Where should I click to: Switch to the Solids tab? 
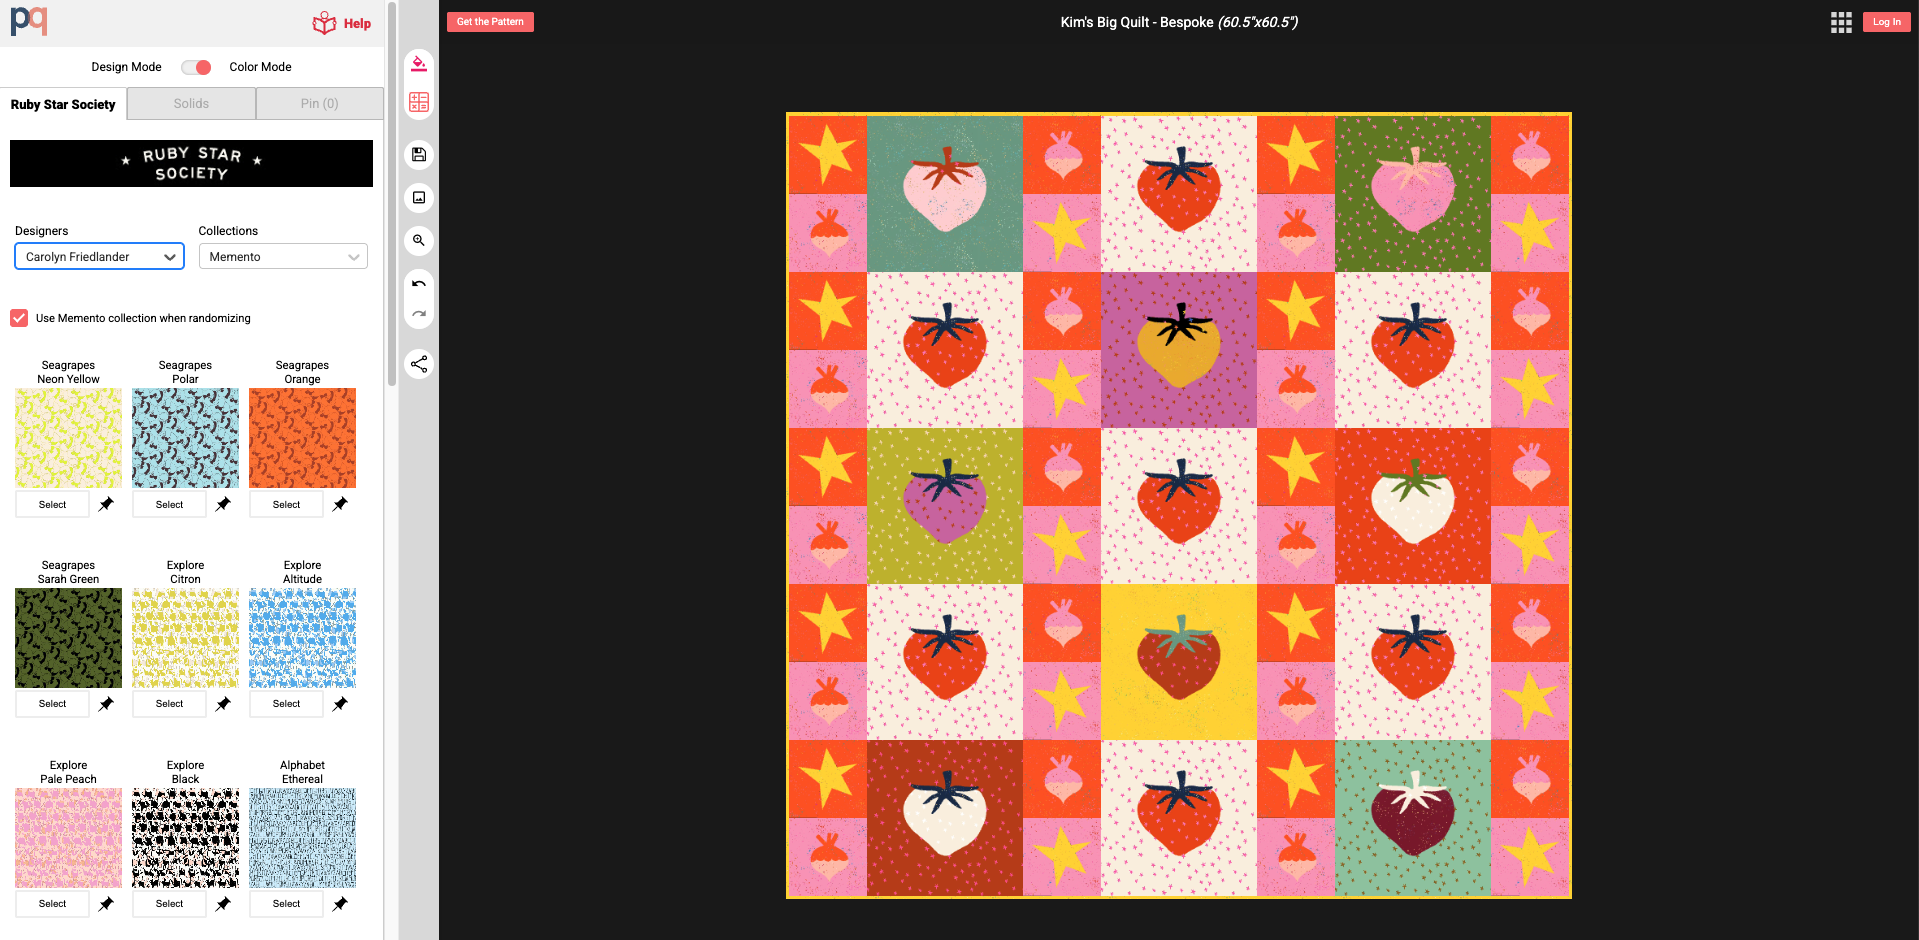(191, 104)
